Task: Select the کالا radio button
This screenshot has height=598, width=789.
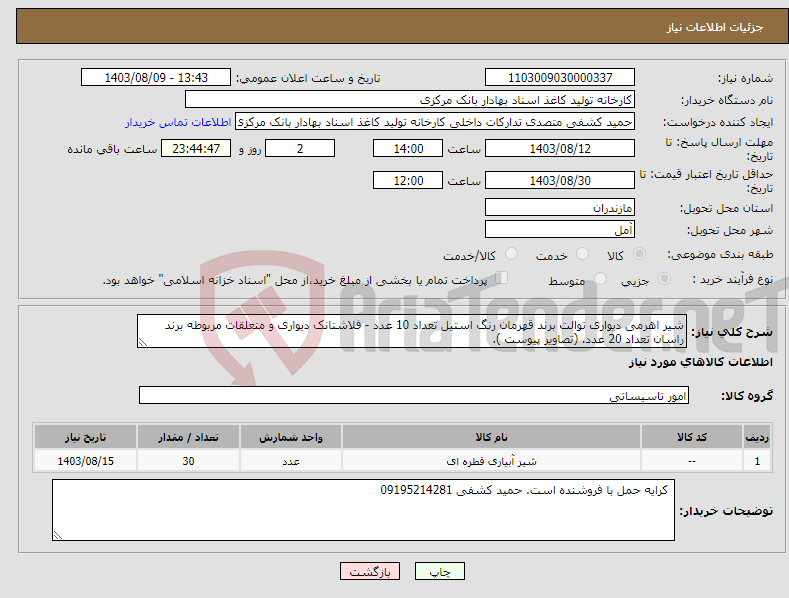Action: click(639, 254)
